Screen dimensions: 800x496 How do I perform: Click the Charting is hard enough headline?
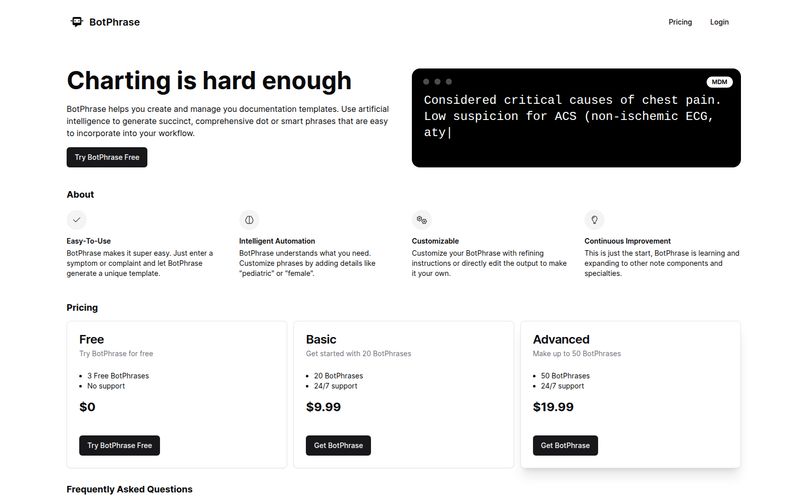point(209,81)
